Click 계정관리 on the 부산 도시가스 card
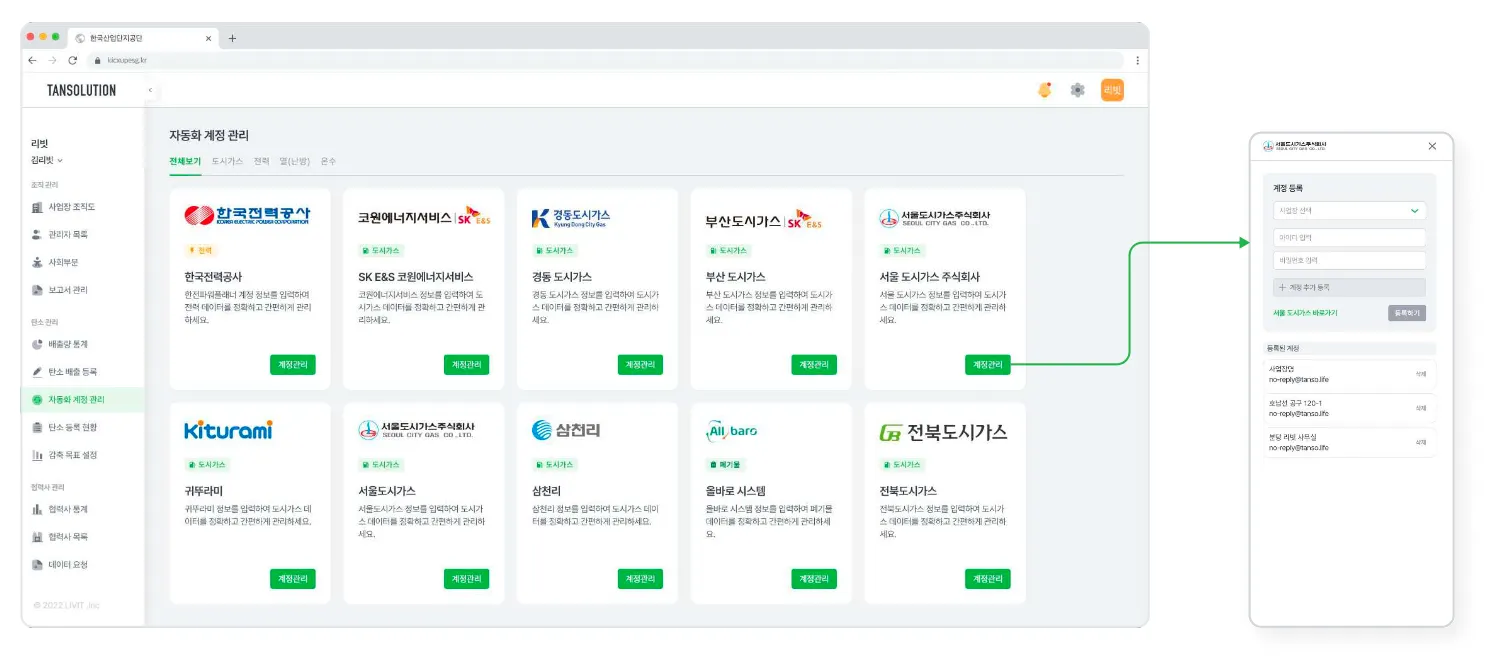Viewport: 1486px width, 668px height. pyautogui.click(x=814, y=365)
